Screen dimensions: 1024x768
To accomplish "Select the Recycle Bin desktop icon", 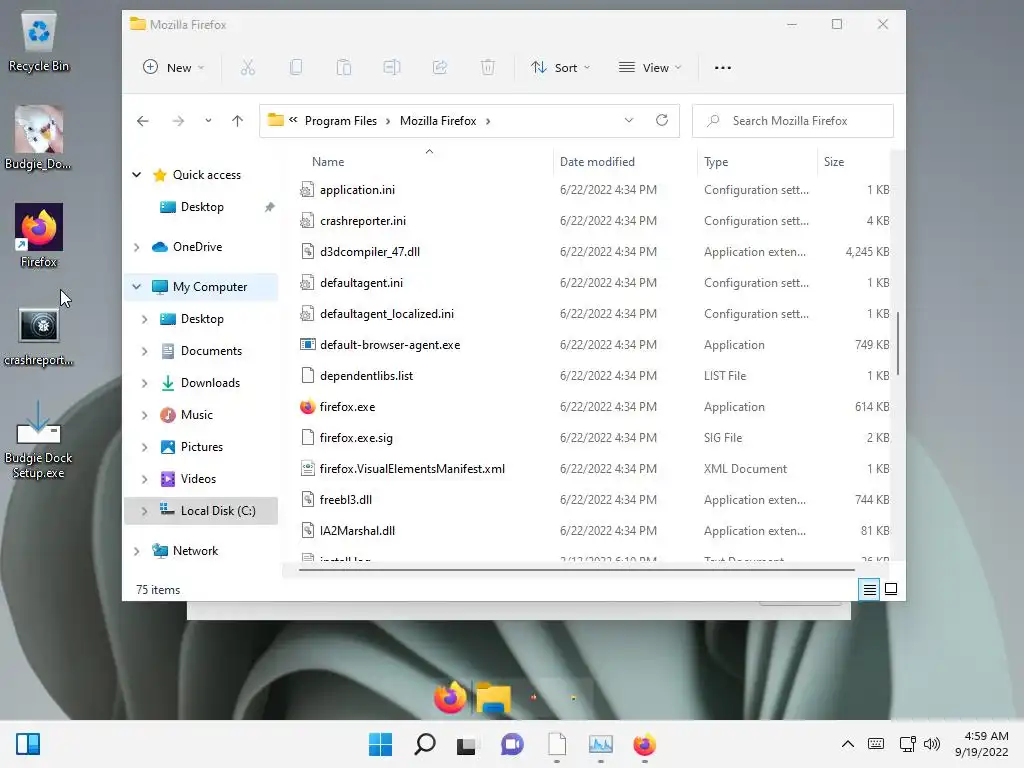I will tap(39, 42).
